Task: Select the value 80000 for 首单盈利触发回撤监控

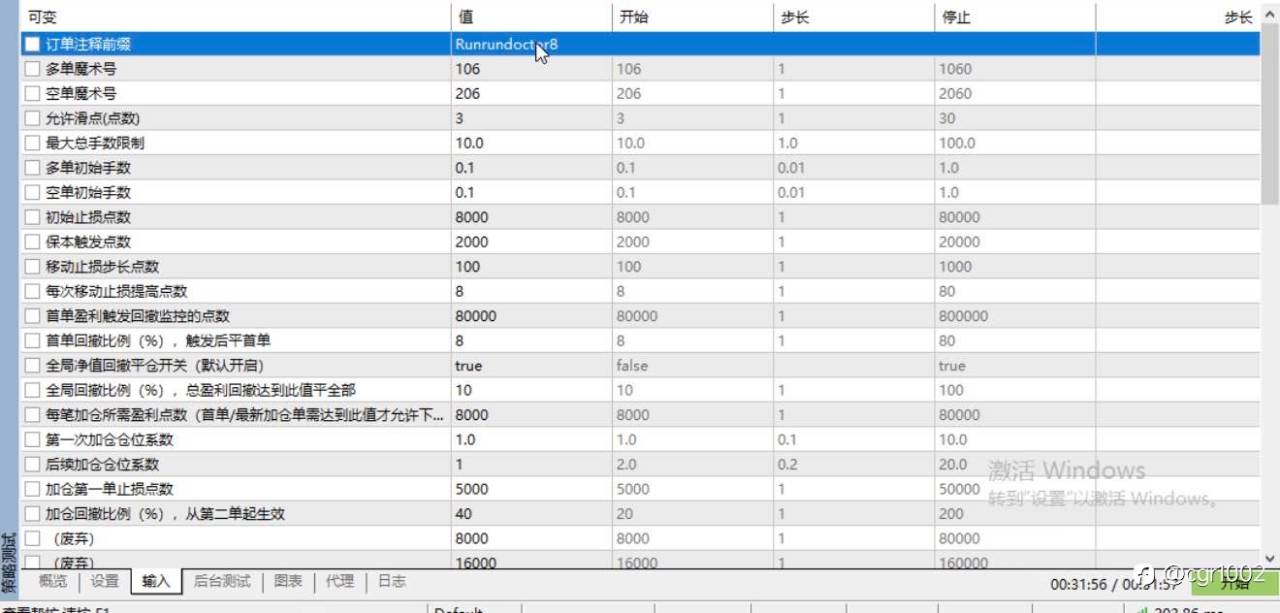Action: pos(475,316)
